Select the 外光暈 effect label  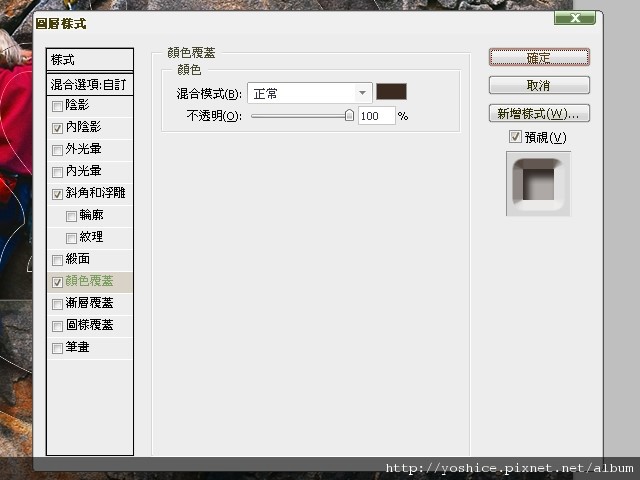(x=83, y=149)
